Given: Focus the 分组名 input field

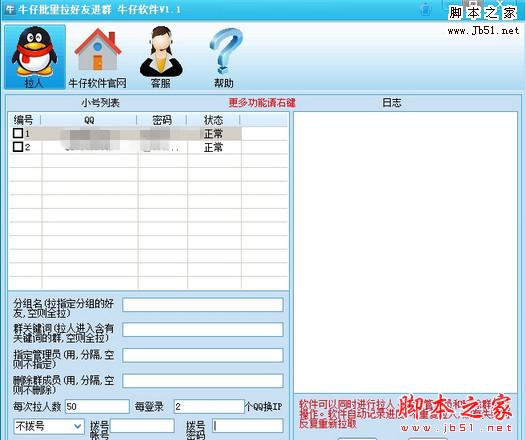Looking at the screenshot, I should tap(203, 305).
